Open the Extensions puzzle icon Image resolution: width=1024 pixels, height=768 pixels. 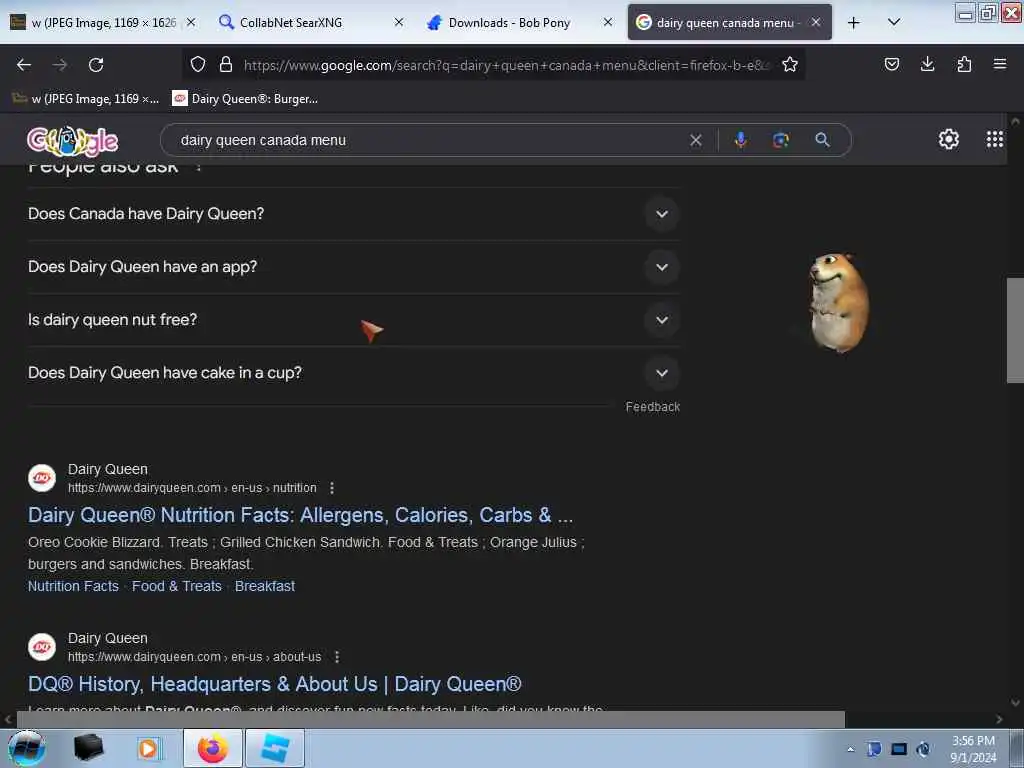point(964,64)
